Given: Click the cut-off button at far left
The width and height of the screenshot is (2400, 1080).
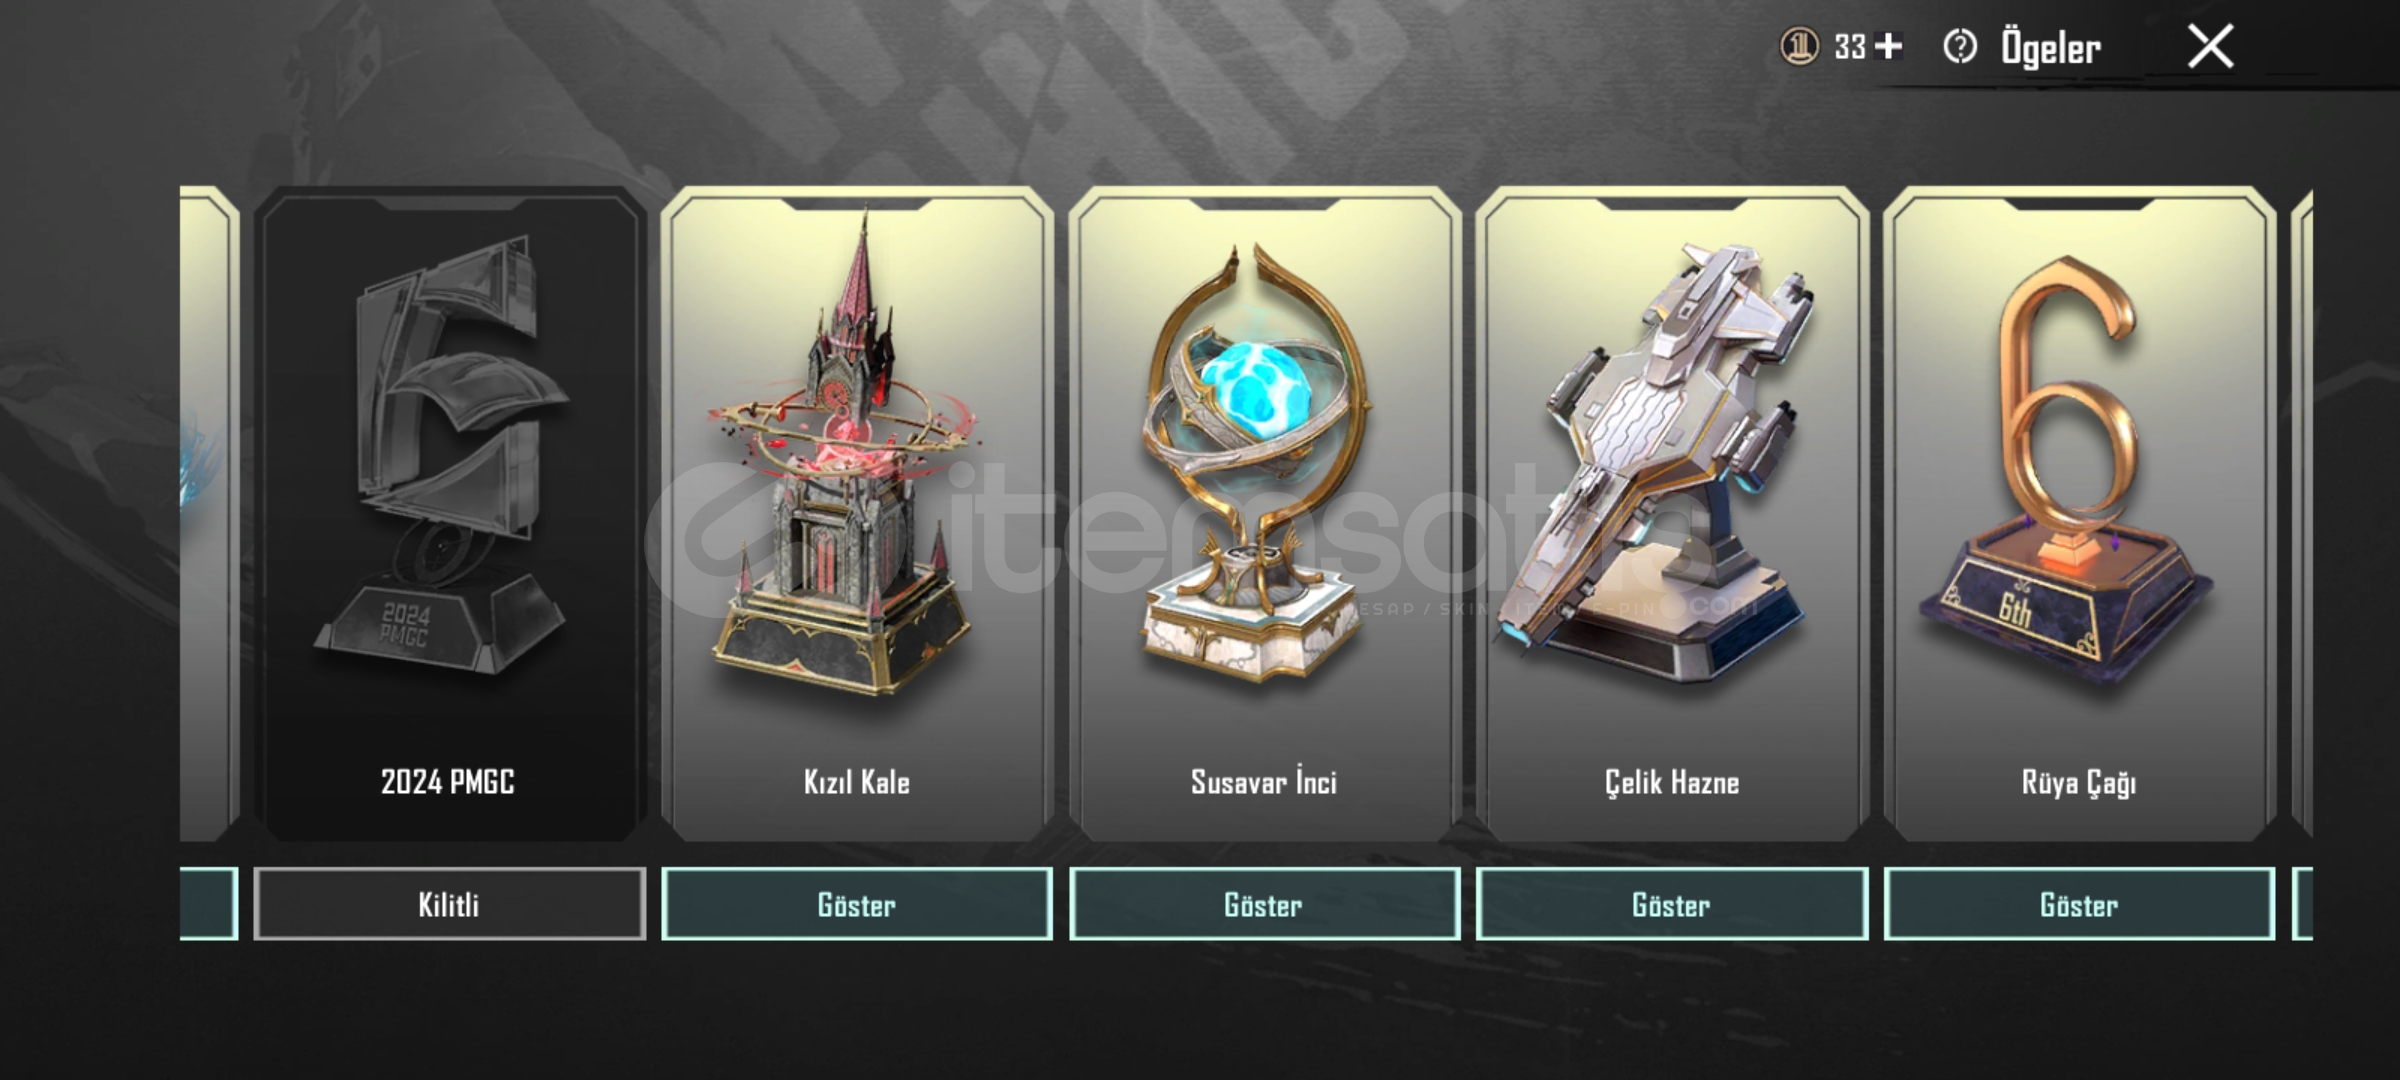Looking at the screenshot, I should point(209,905).
